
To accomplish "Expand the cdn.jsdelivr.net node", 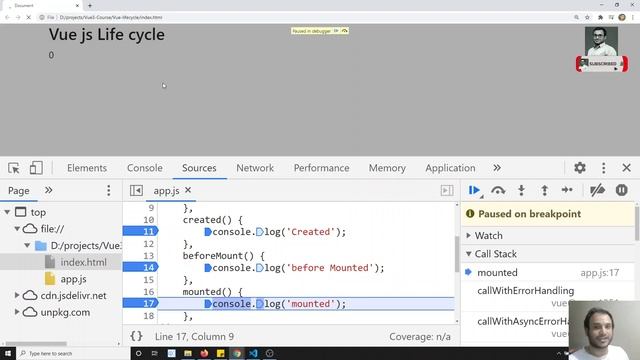I will (x=17, y=295).
